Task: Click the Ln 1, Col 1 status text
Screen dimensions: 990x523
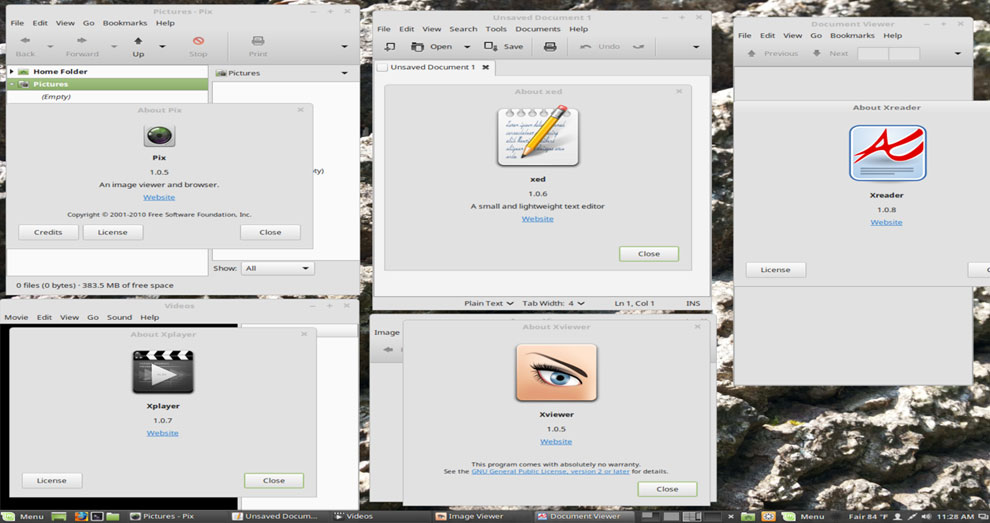Action: 635,304
